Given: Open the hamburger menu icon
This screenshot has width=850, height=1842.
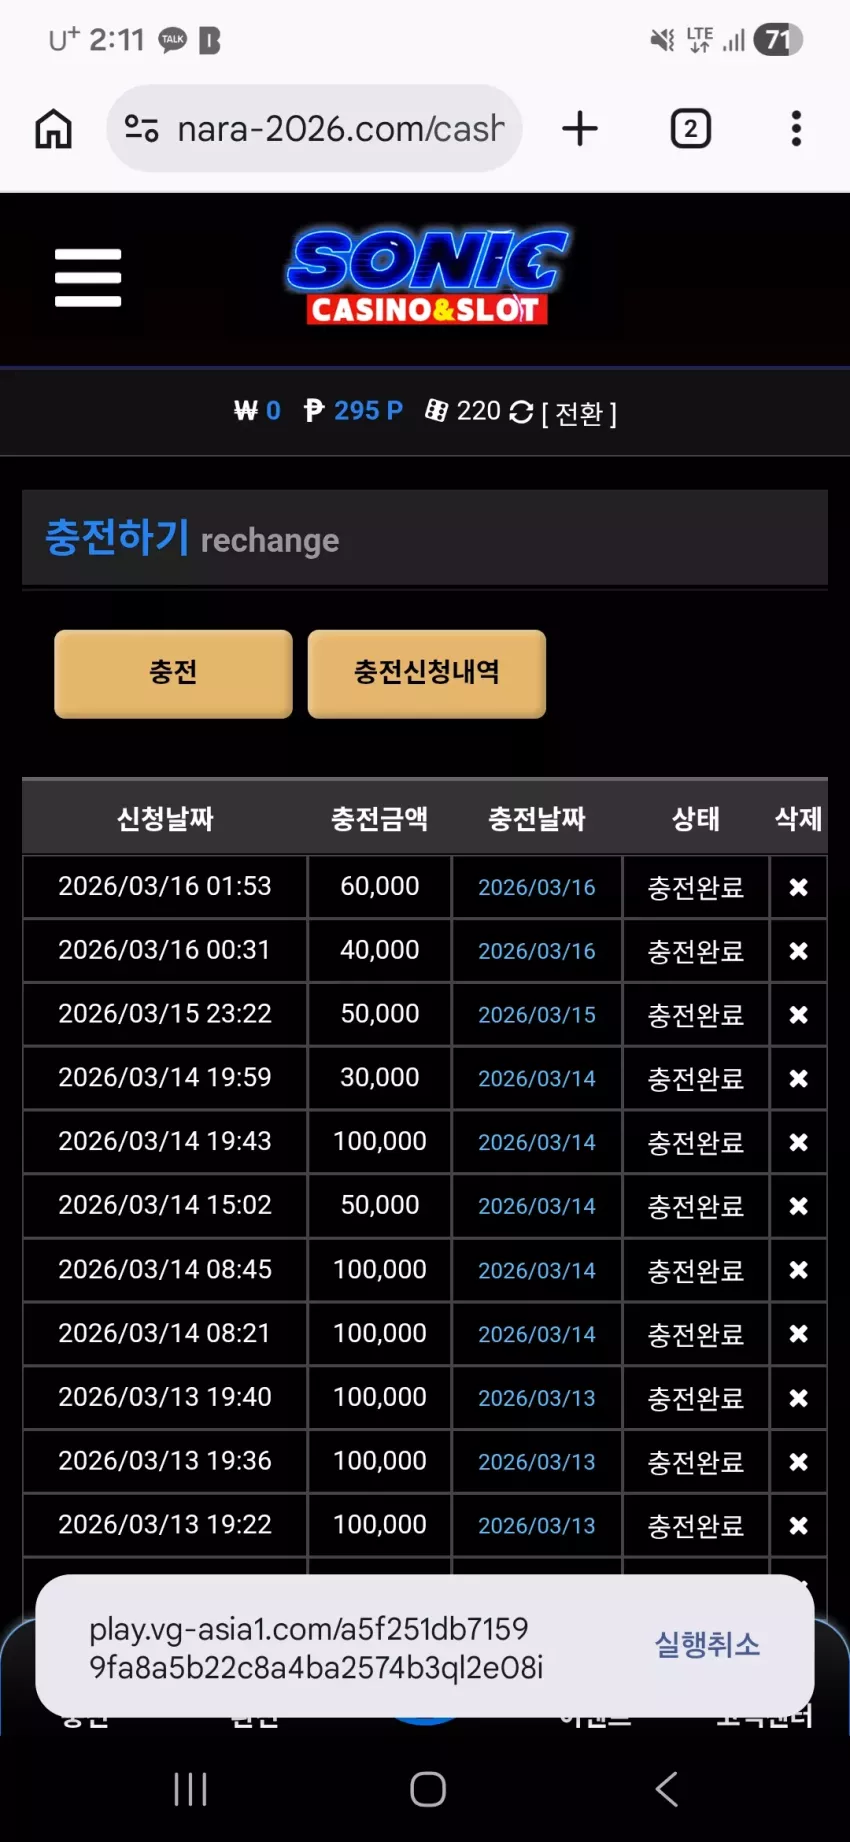Looking at the screenshot, I should pos(88,277).
